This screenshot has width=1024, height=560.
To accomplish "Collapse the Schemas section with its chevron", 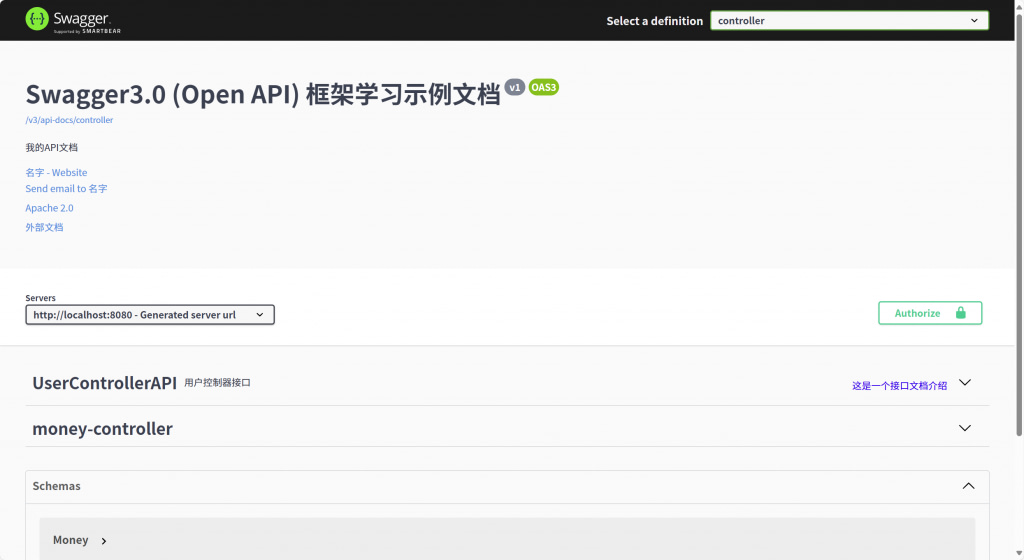I will click(968, 486).
